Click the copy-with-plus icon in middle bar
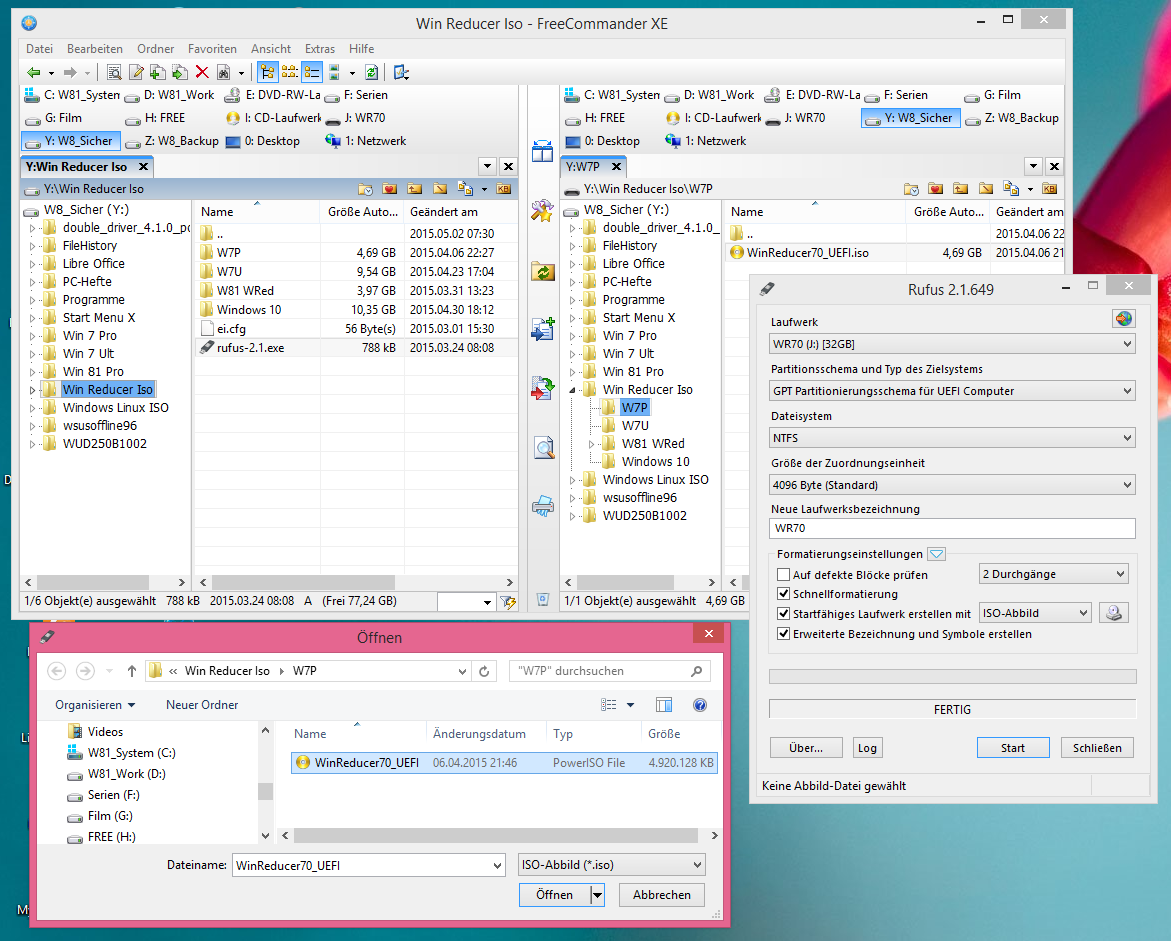 click(543, 328)
